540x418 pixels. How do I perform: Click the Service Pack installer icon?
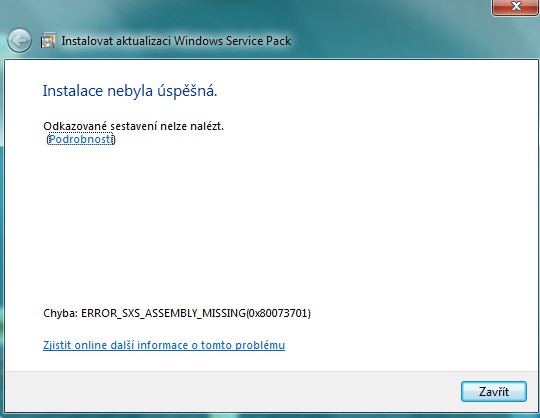[48, 40]
